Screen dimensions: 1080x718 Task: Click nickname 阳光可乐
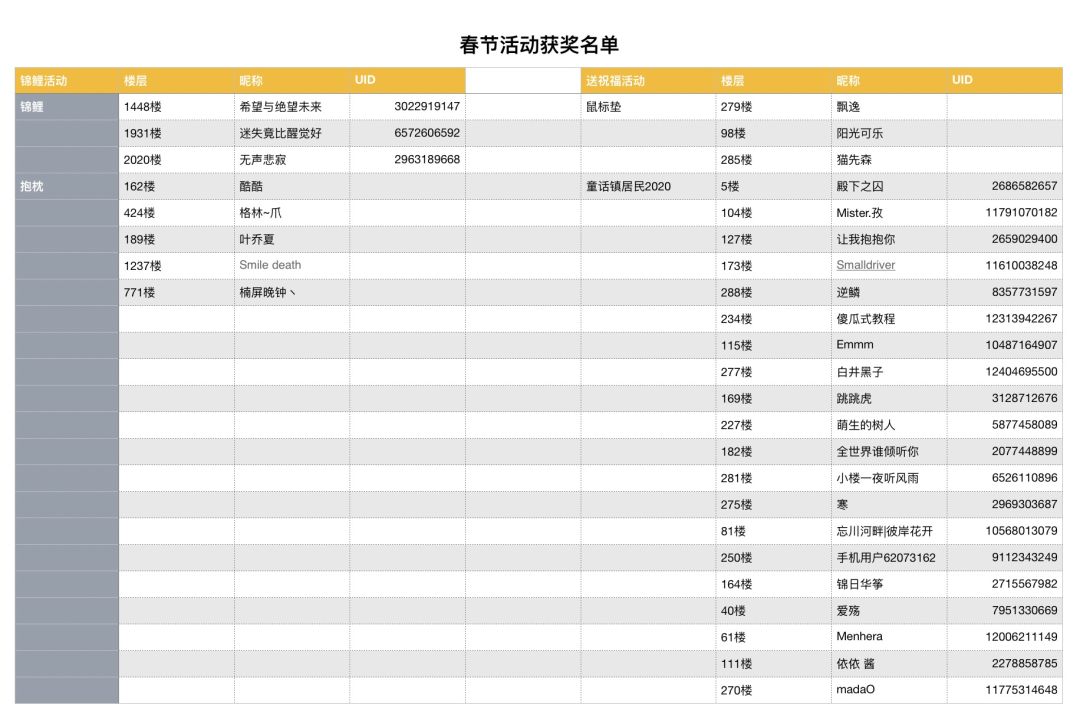[x=860, y=133]
